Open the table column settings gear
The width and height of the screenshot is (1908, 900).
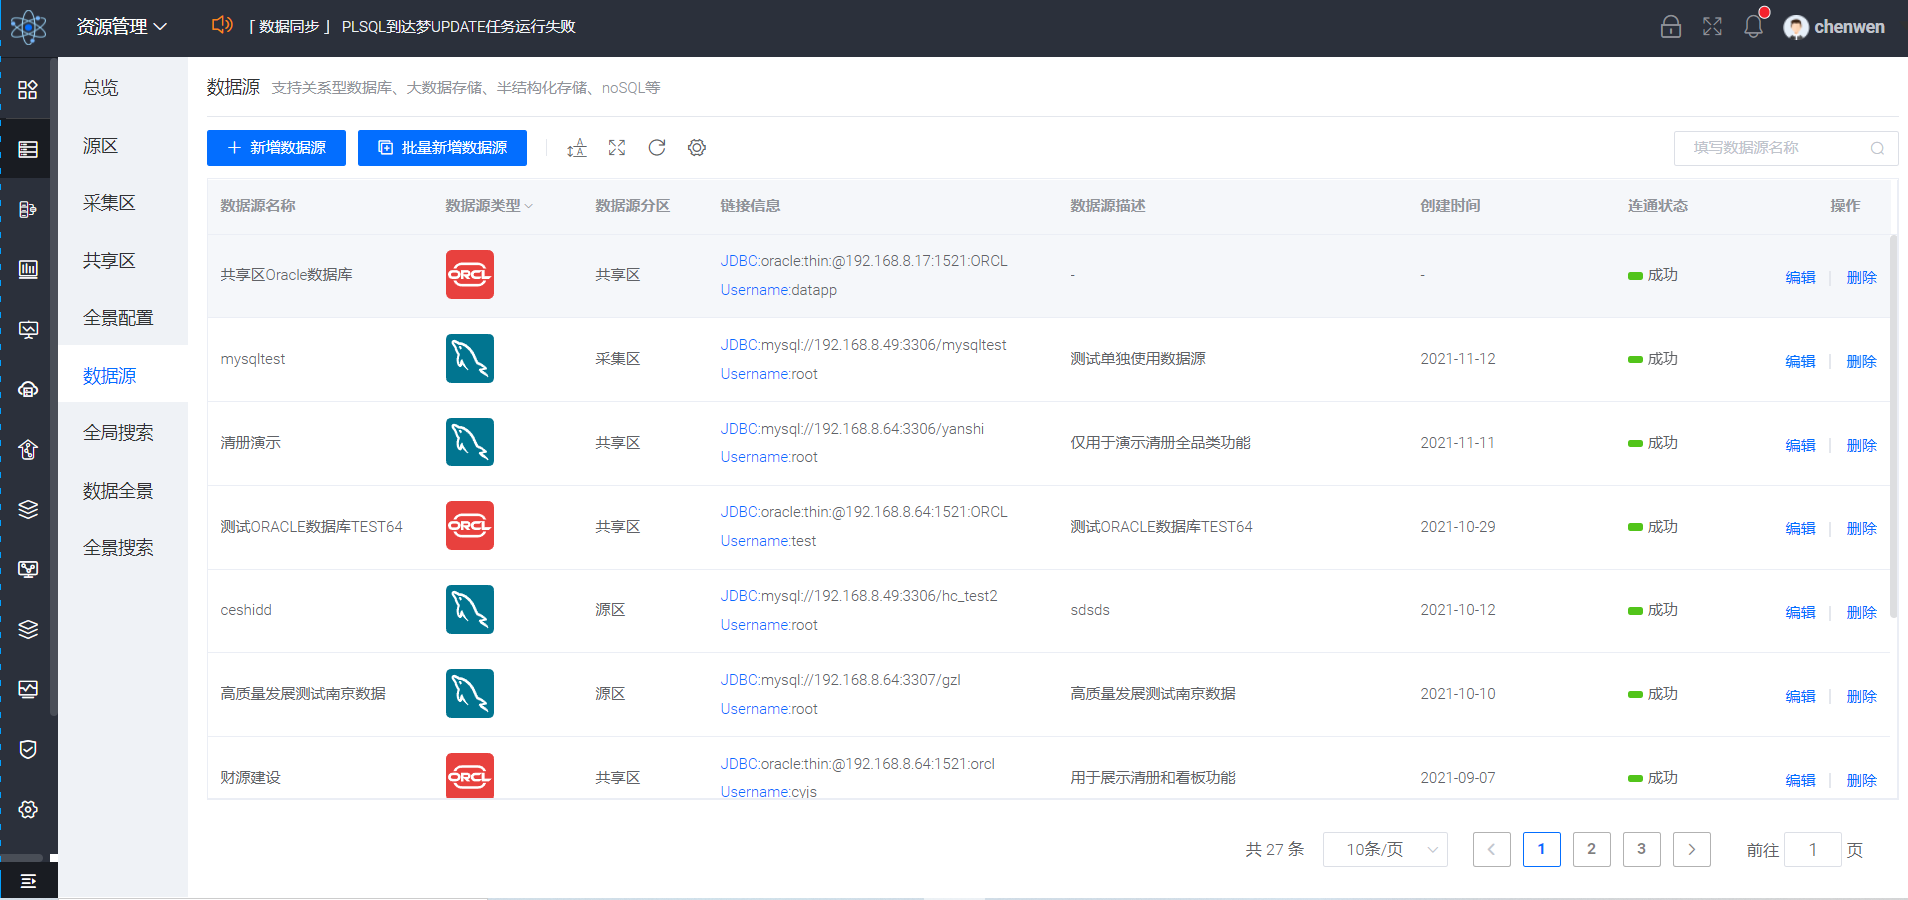tap(697, 148)
